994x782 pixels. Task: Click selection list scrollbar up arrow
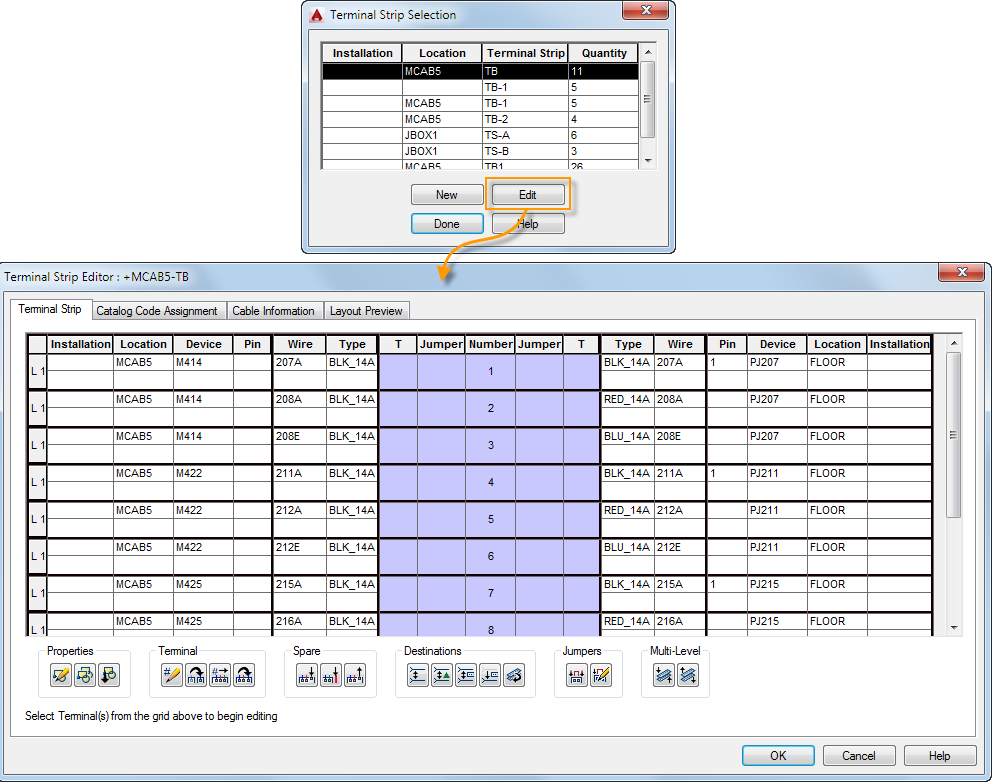(648, 52)
